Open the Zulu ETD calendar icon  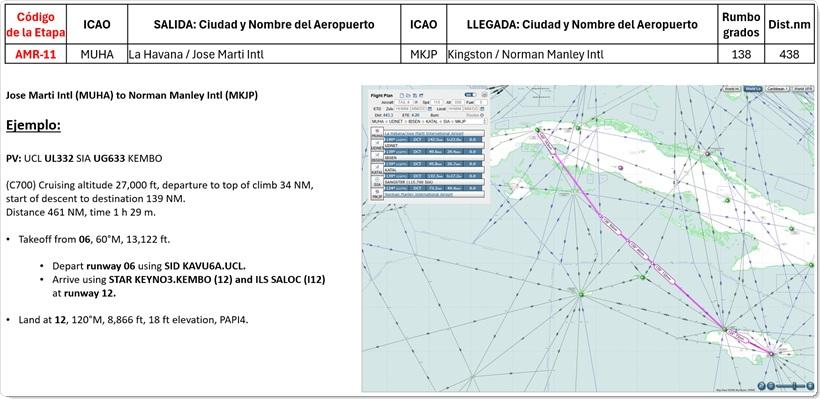click(x=430, y=109)
